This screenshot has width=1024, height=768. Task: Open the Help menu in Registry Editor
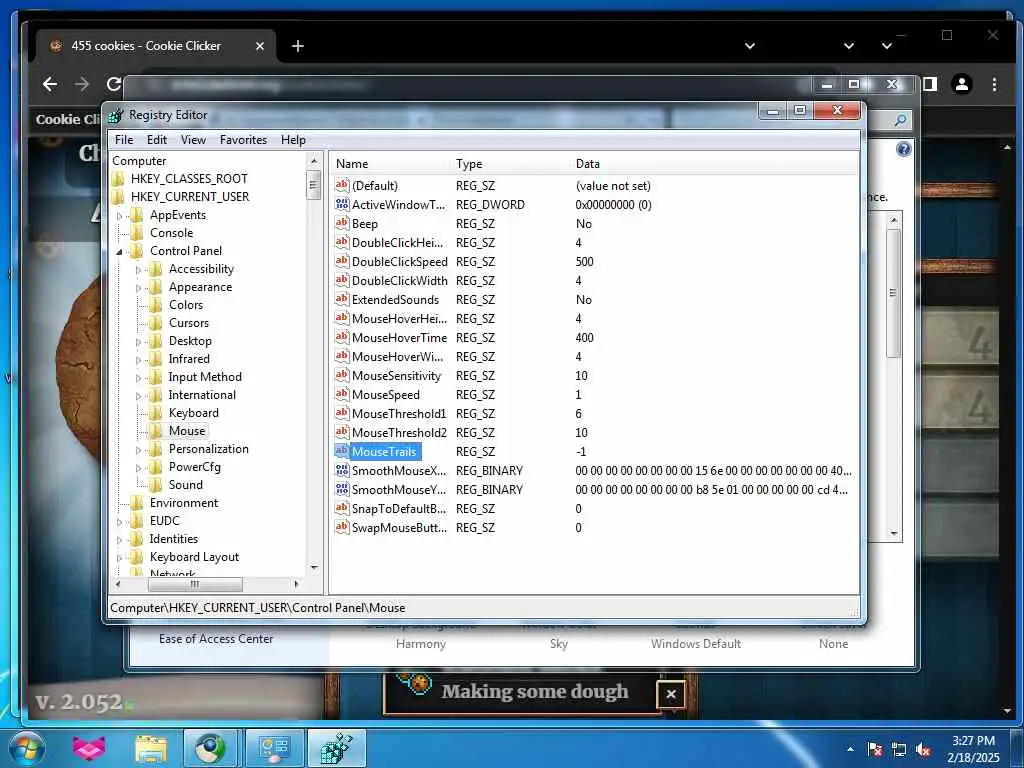(293, 140)
